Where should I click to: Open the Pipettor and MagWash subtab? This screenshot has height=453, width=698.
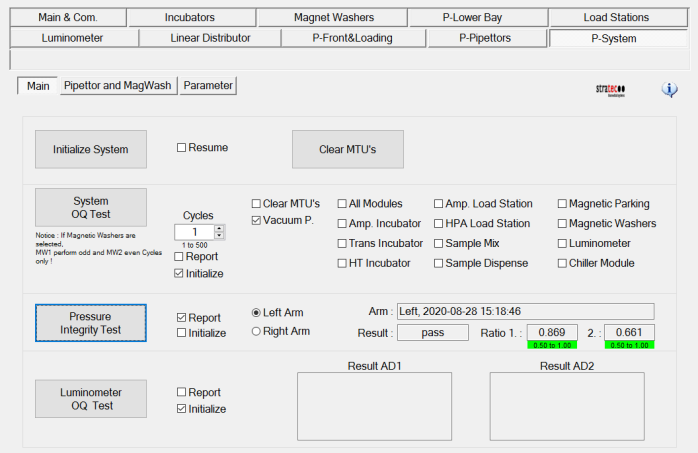(x=117, y=86)
